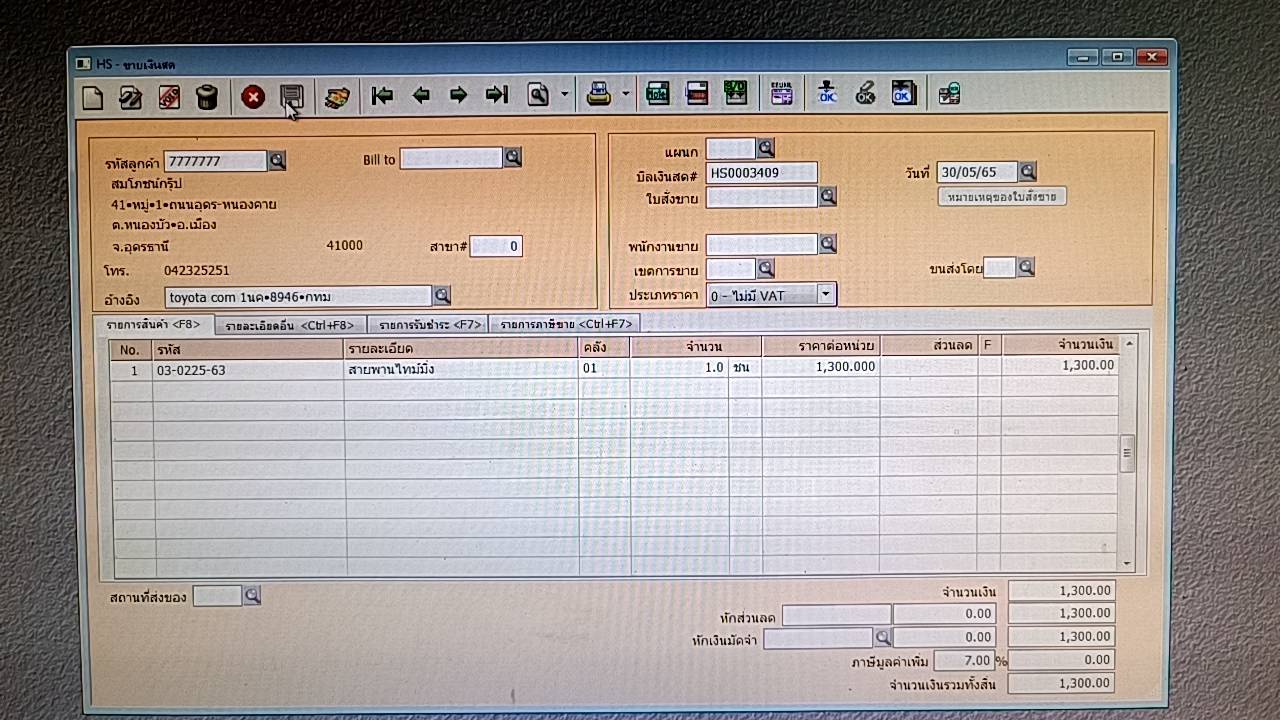Select item code cell 03-0225-63
The width and height of the screenshot is (1280, 720).
[x=248, y=369]
